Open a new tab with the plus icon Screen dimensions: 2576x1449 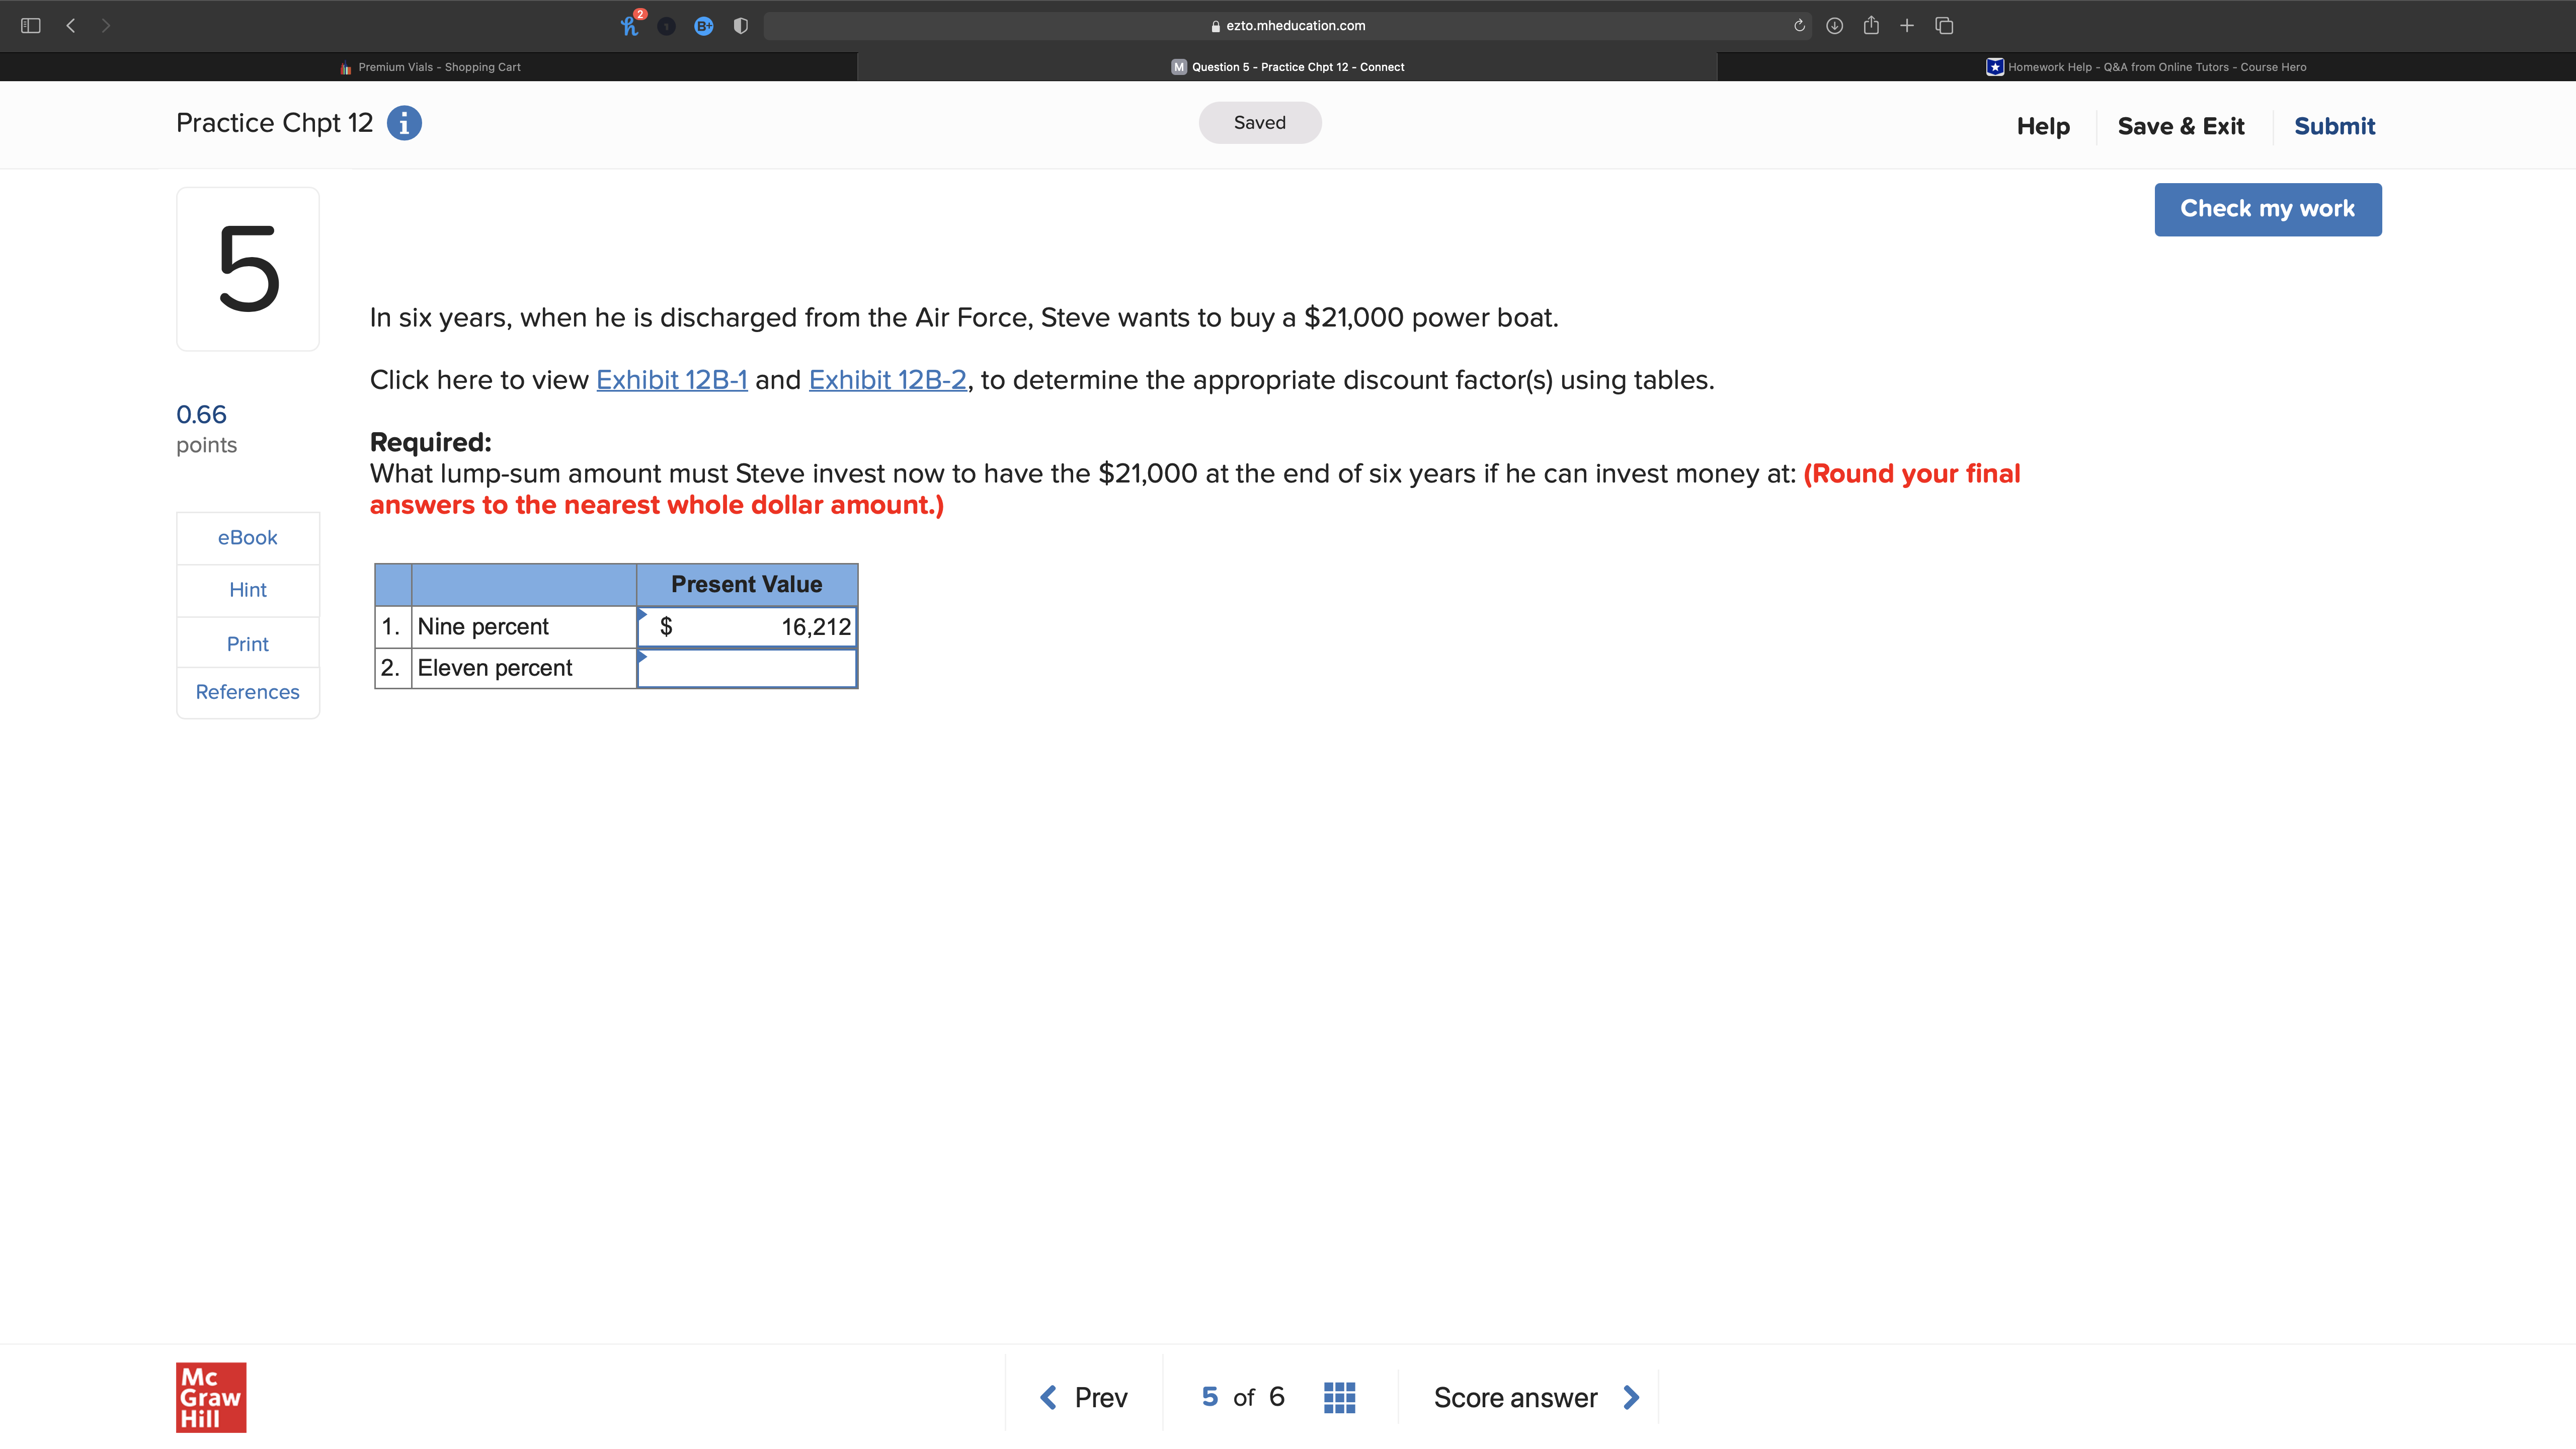(1907, 25)
